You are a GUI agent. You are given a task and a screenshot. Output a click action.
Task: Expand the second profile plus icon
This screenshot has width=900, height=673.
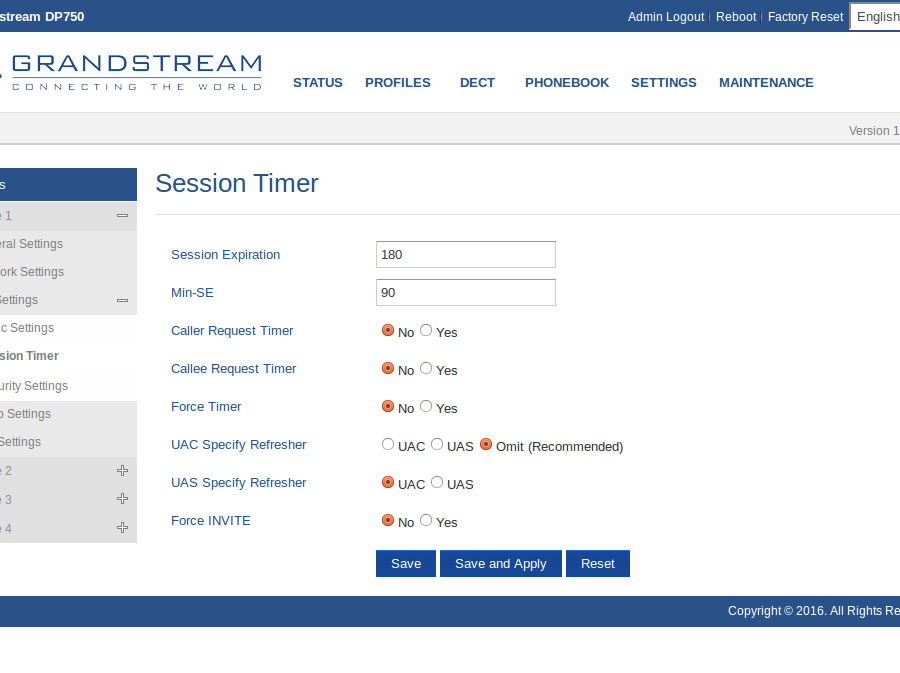[x=122, y=470]
